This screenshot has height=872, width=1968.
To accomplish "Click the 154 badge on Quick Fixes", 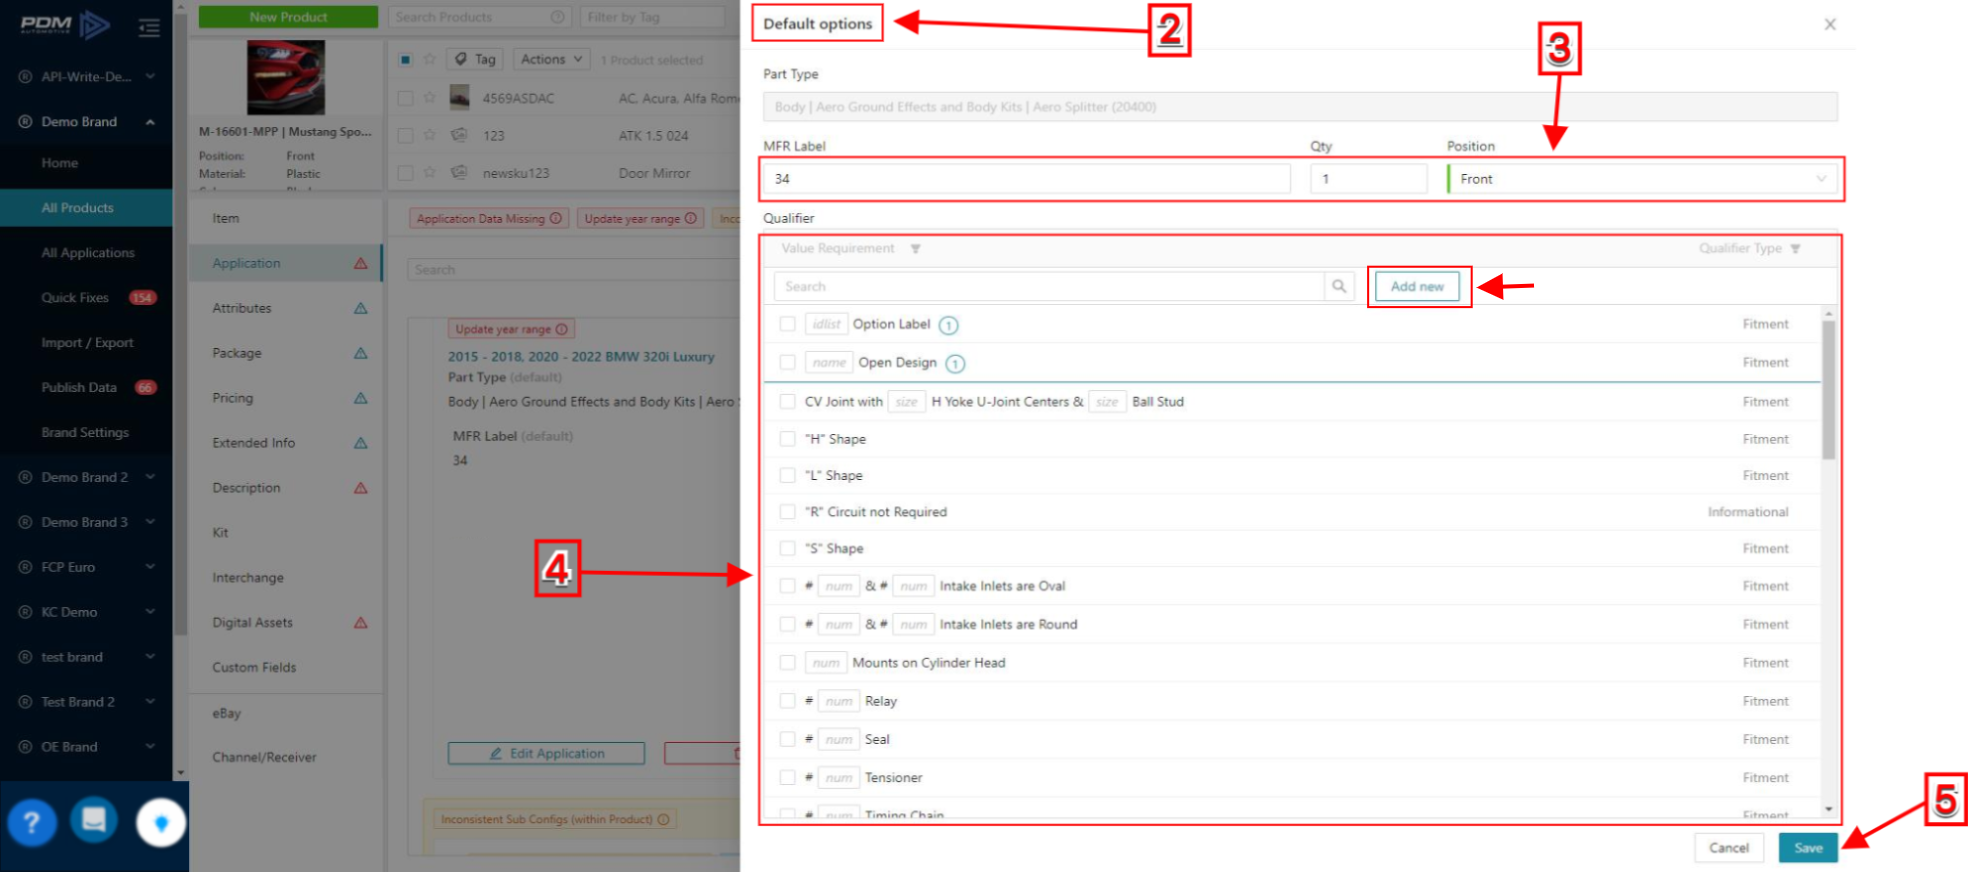I will click(143, 298).
